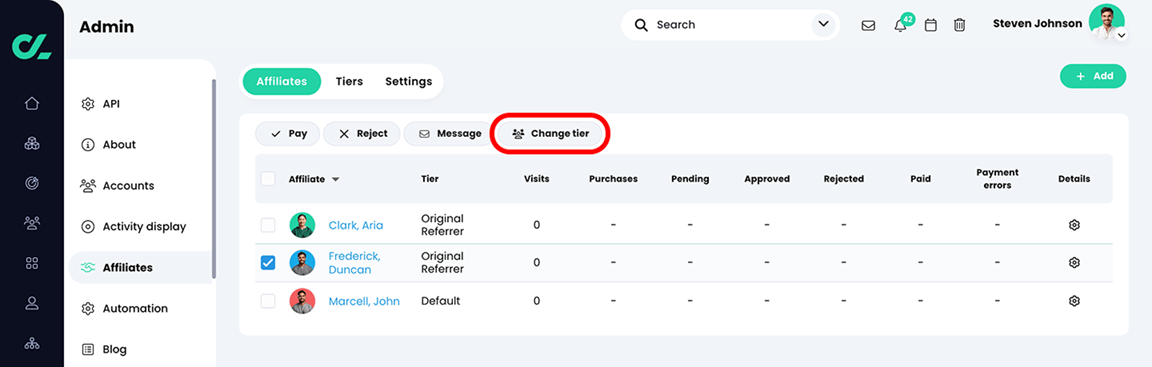This screenshot has width=1152, height=367.
Task: Click the Details column header
Action: tap(1074, 178)
